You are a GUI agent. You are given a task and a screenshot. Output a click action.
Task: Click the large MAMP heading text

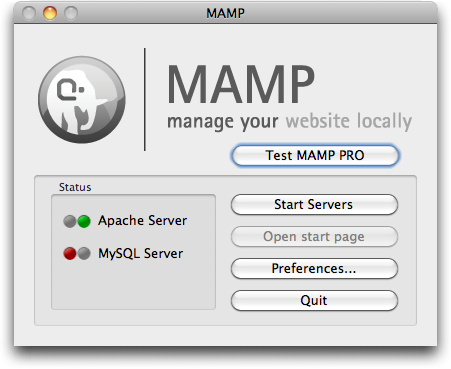click(241, 85)
